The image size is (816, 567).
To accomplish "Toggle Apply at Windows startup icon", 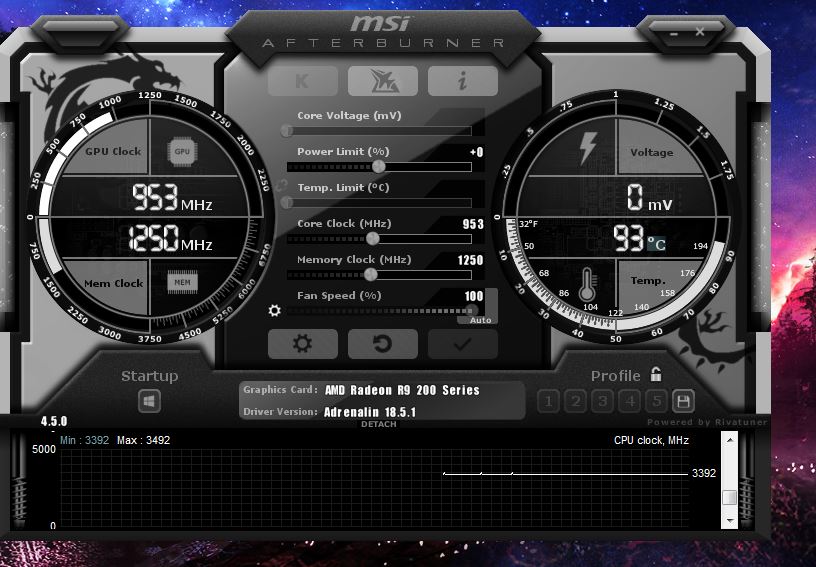I will [149, 401].
